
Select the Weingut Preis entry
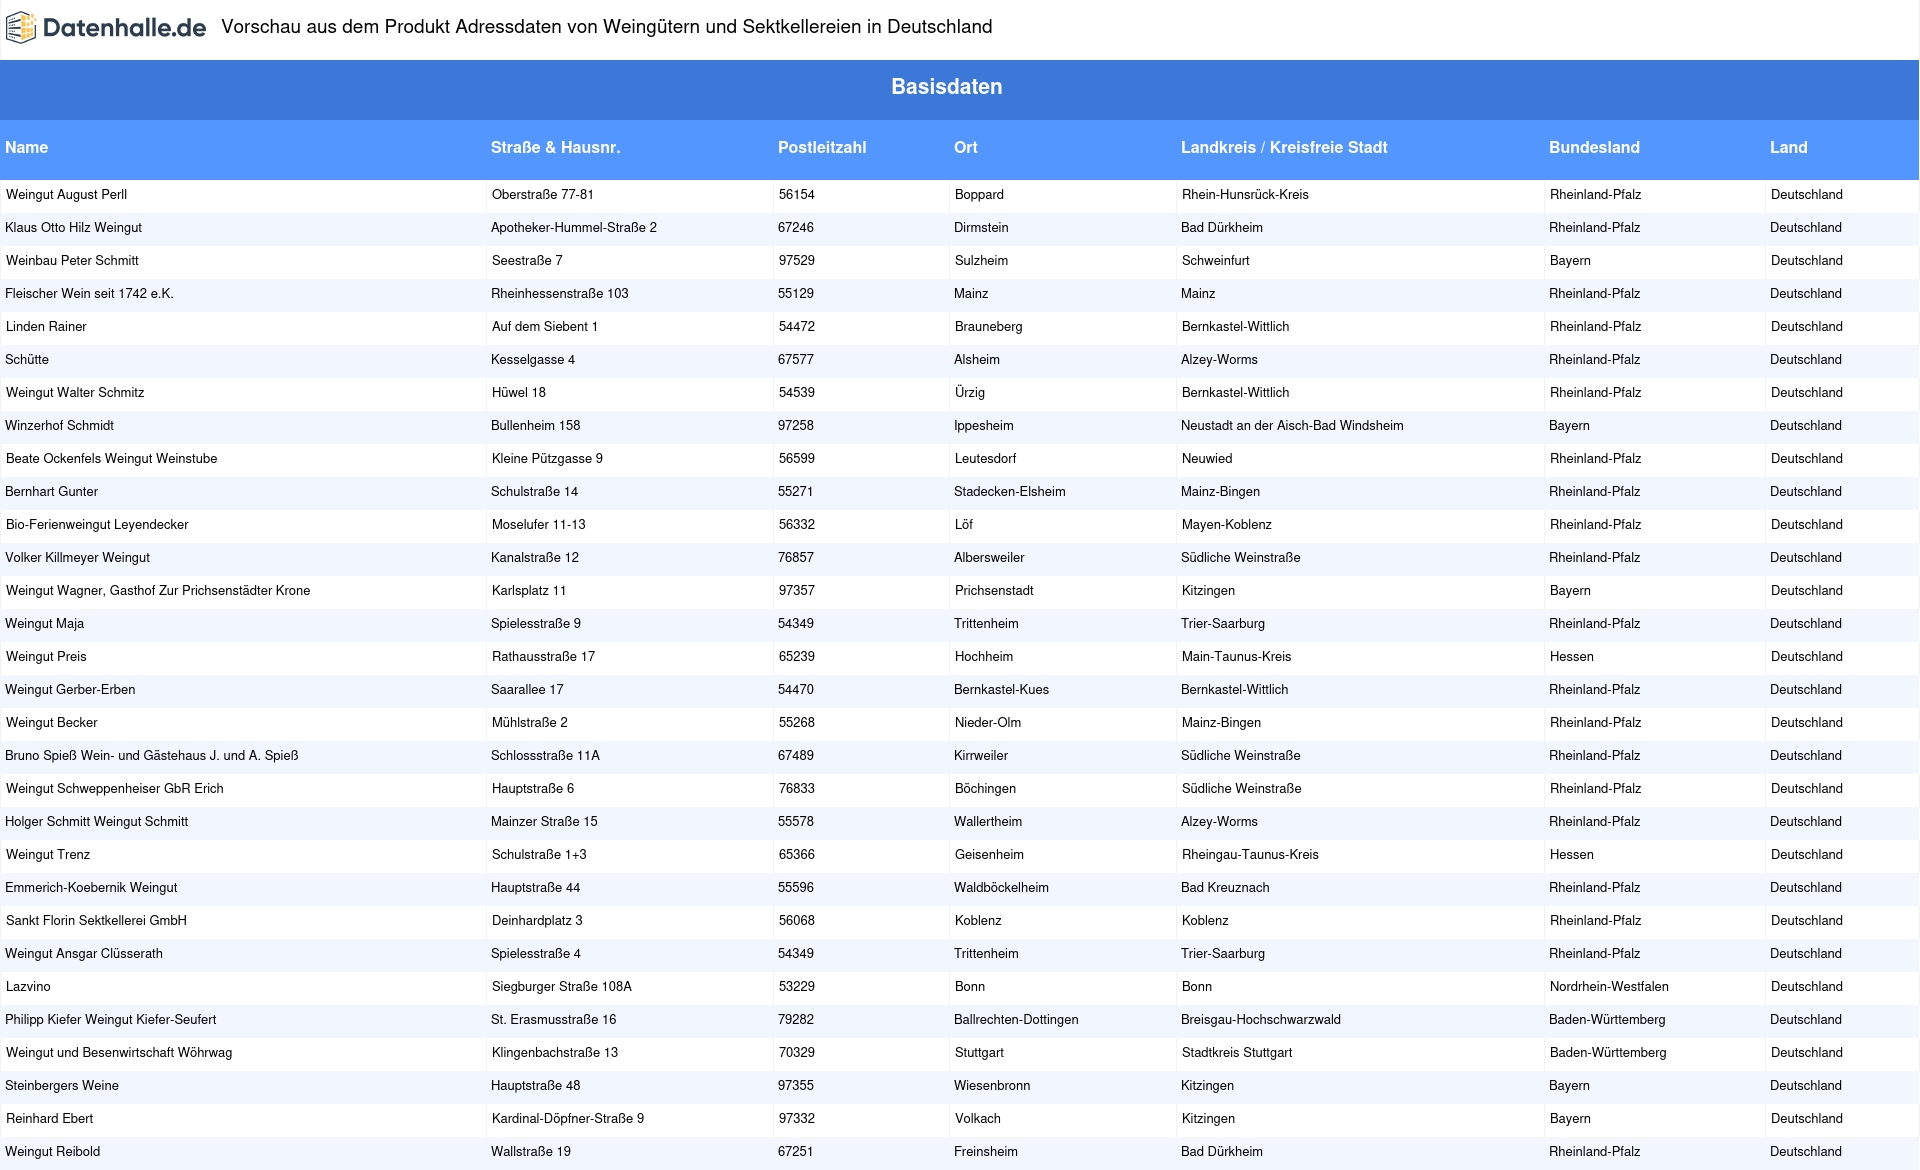(46, 657)
